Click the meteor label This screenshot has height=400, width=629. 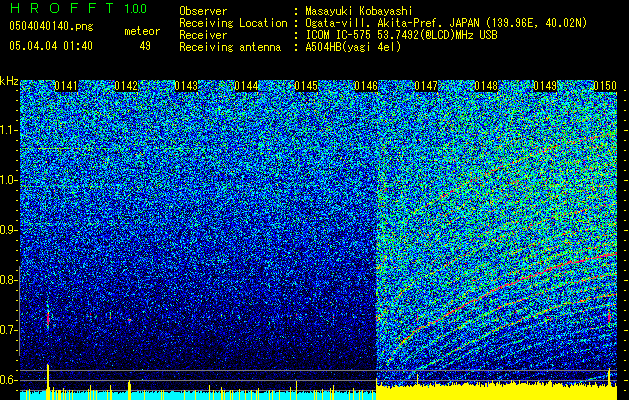(x=142, y=31)
